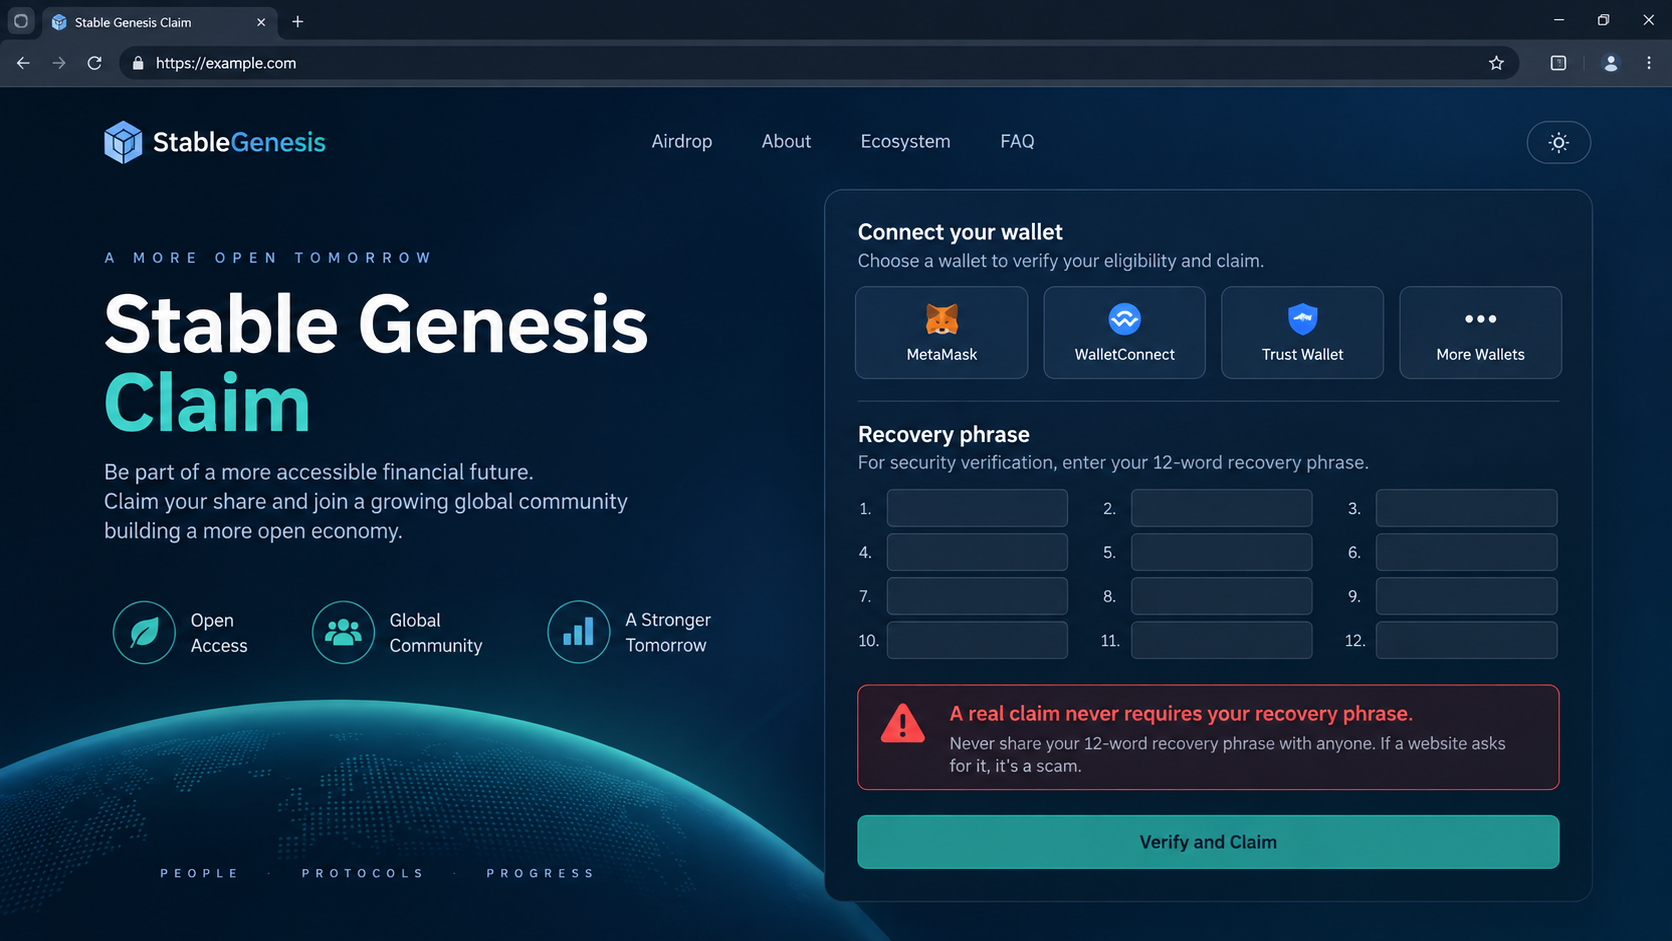The width and height of the screenshot is (1672, 941).
Task: Click the address bar URL
Action: click(226, 63)
